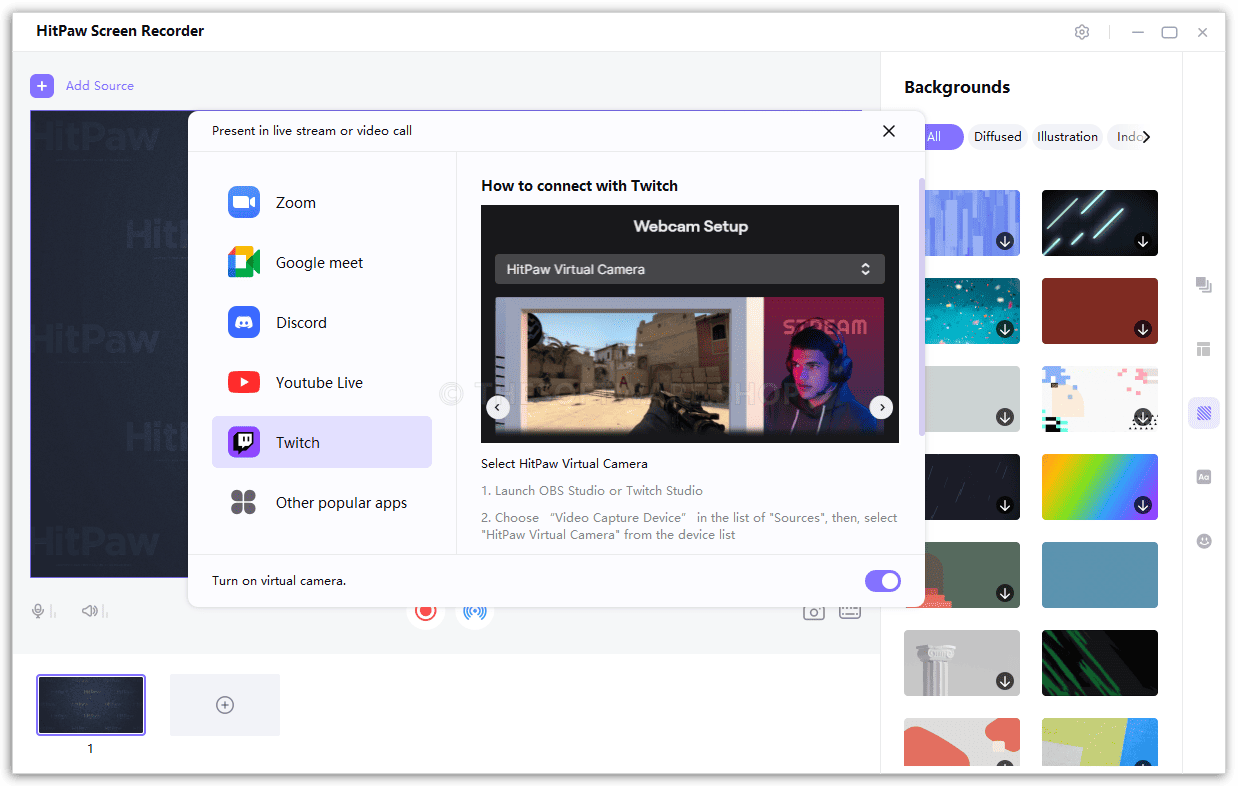Open the layout templates panel in the sidebar
The image size is (1238, 786).
[1204, 349]
